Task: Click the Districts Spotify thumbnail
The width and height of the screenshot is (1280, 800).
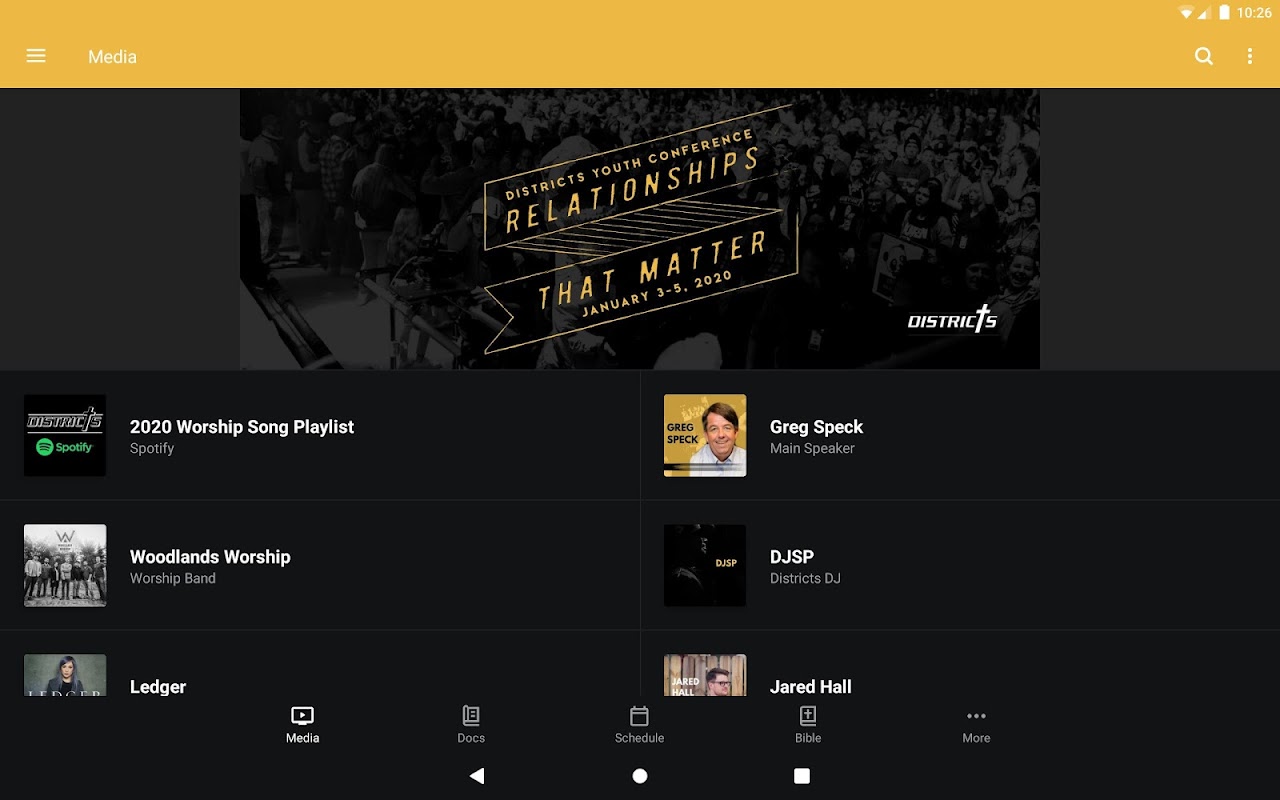Action: click(65, 435)
